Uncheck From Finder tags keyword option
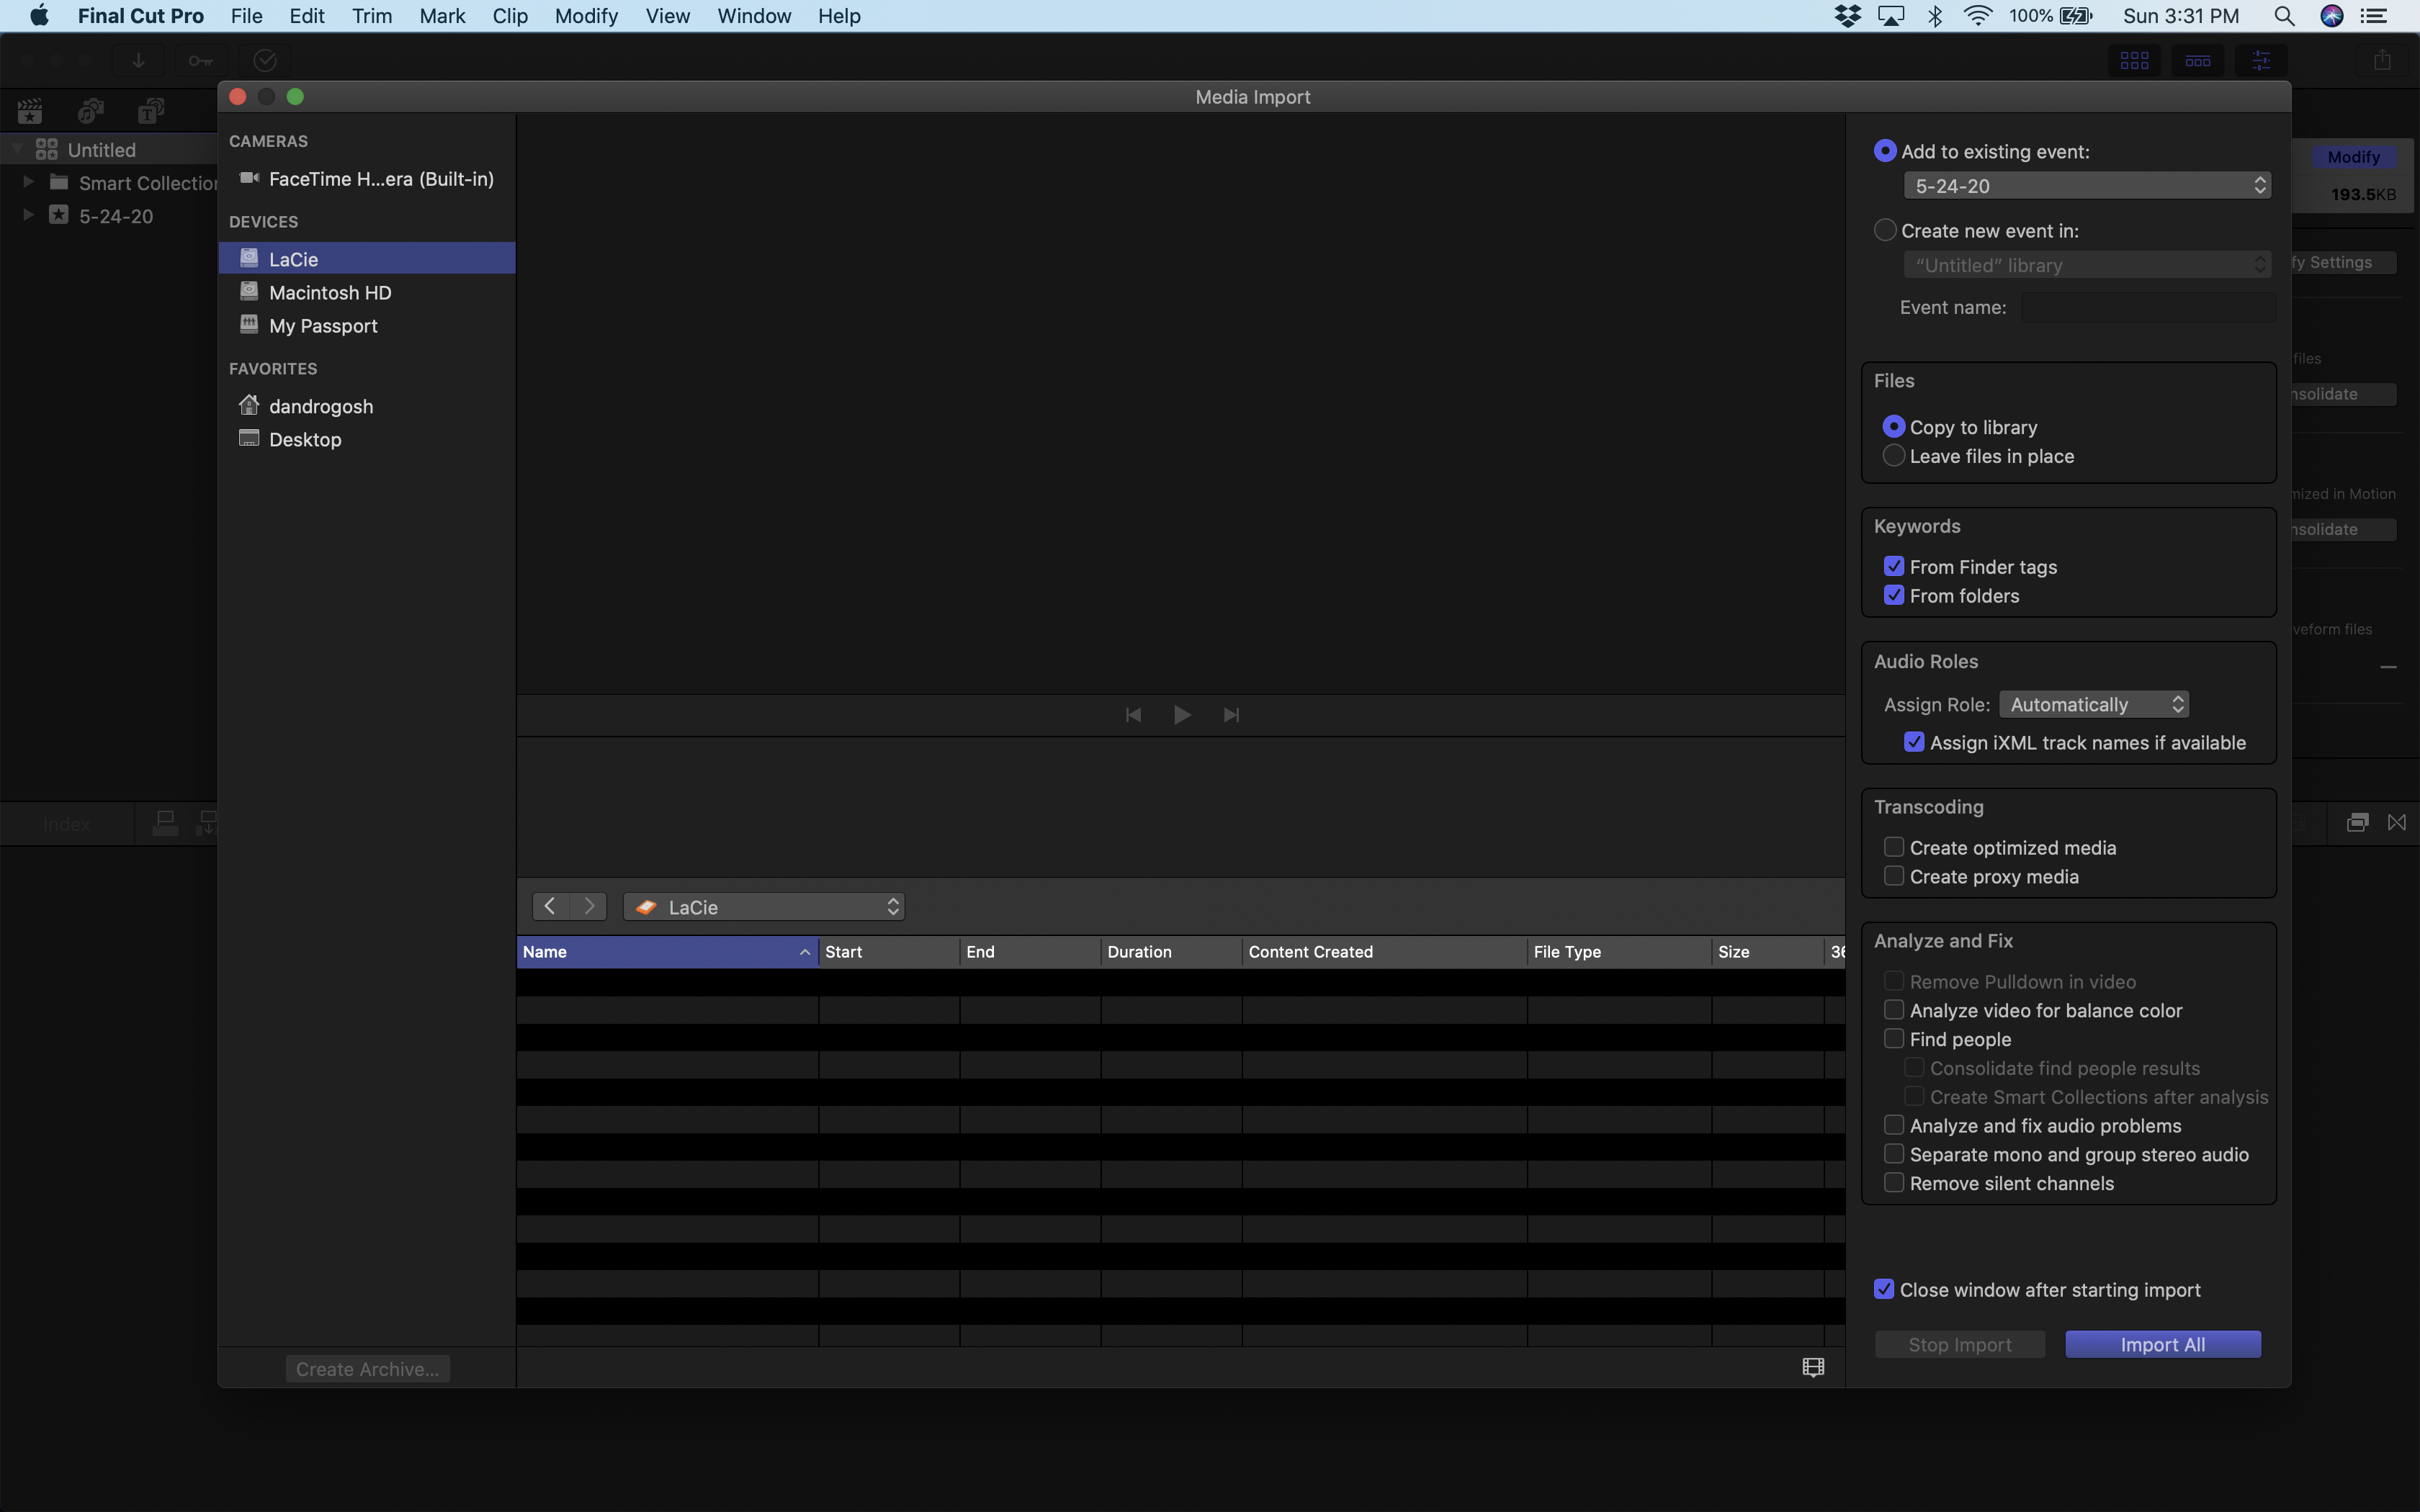 tap(1893, 566)
